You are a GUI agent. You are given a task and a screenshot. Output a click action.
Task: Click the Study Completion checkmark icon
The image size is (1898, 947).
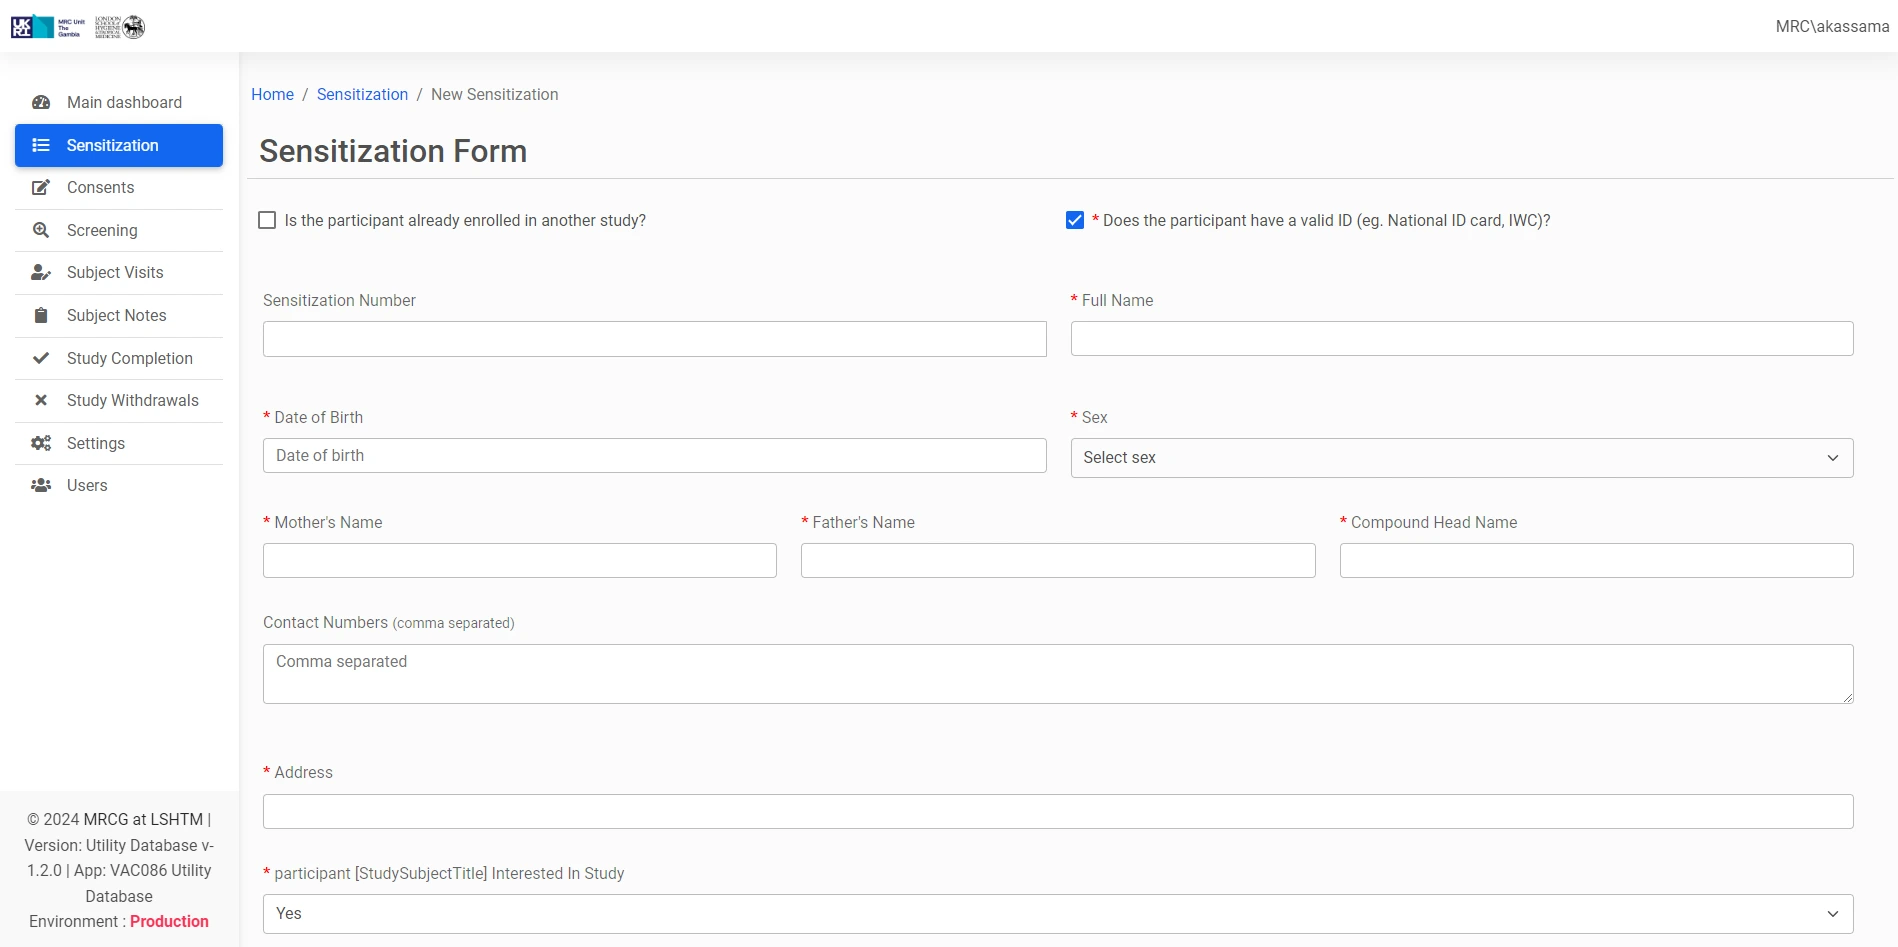(41, 358)
